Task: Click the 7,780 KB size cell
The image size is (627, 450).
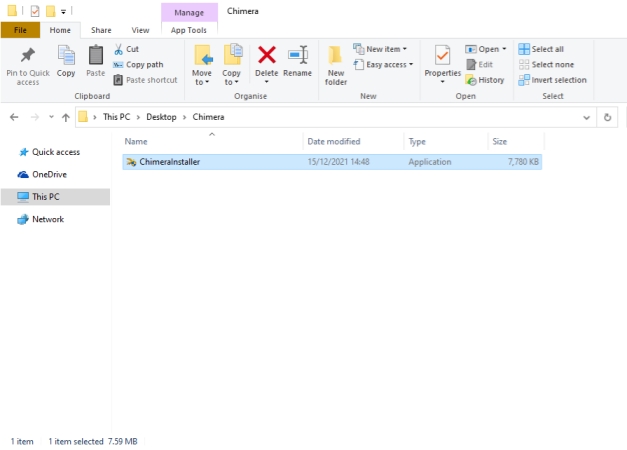Action: 523,162
